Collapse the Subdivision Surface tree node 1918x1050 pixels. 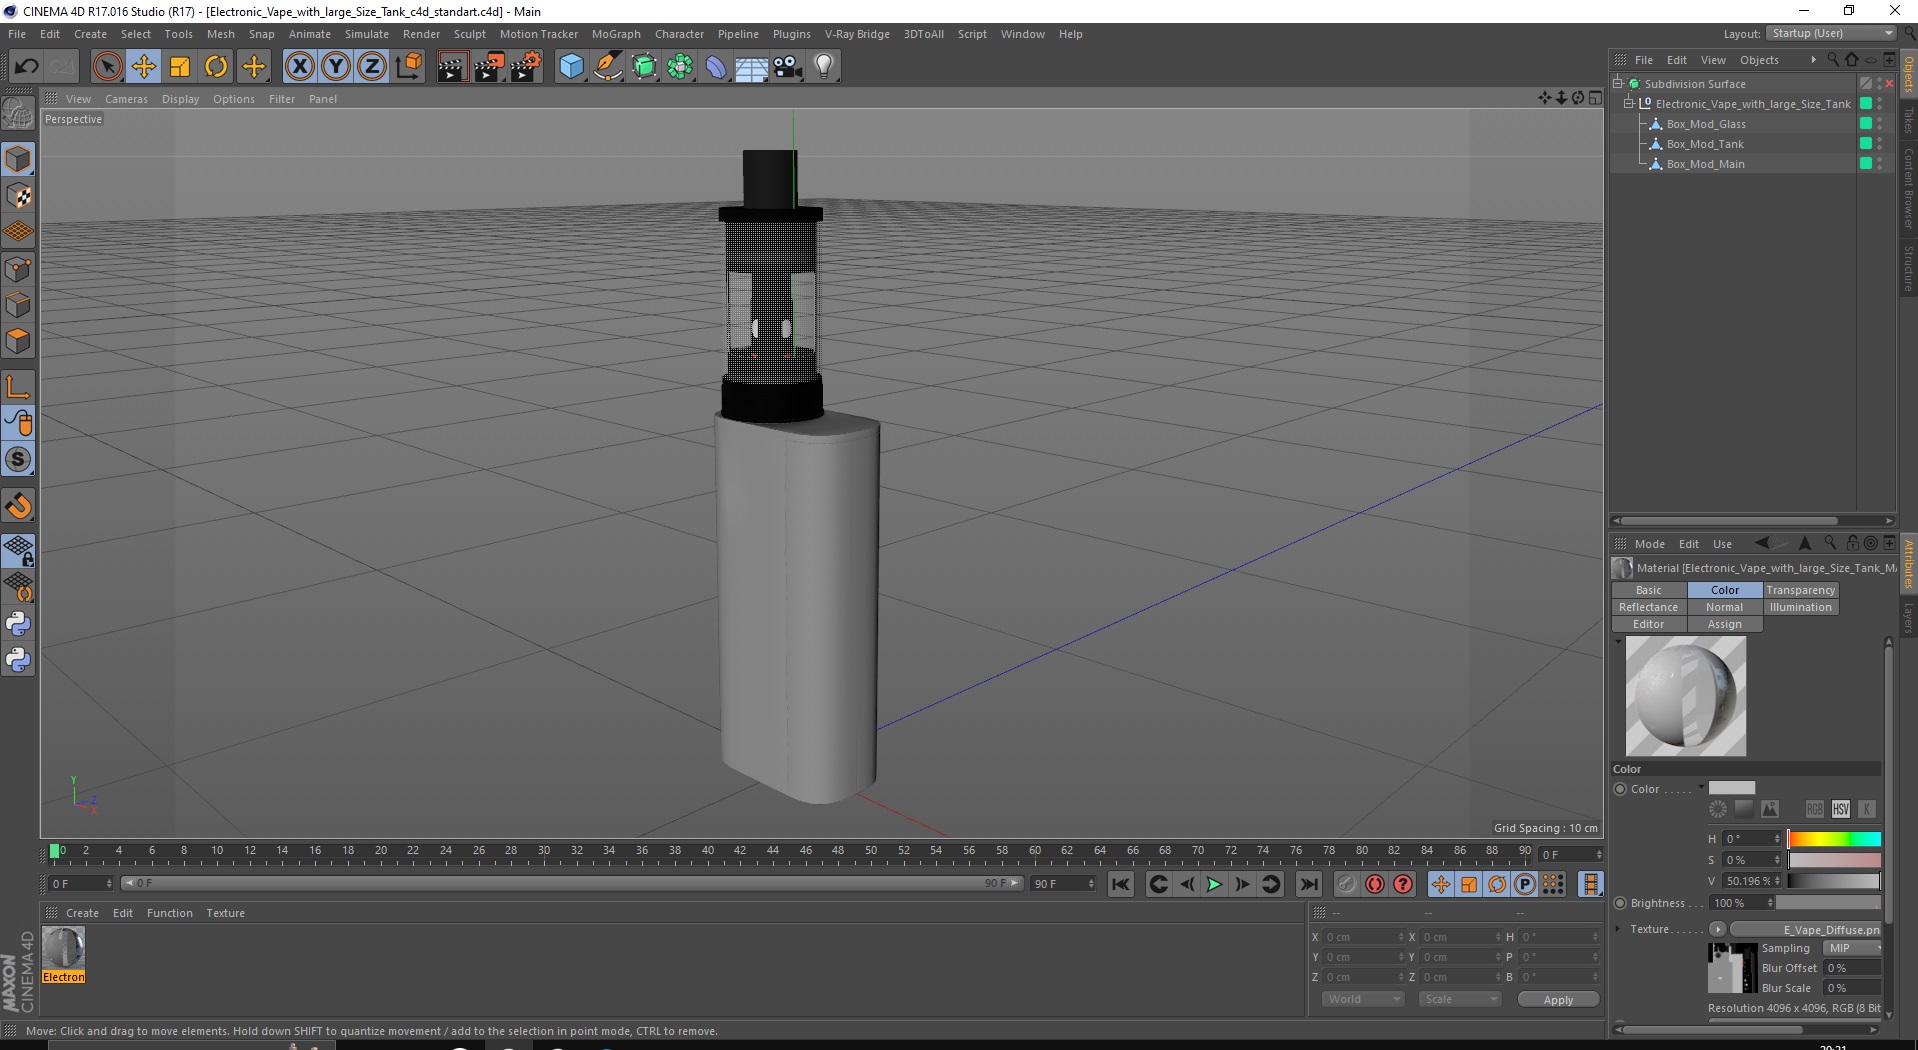(x=1618, y=84)
